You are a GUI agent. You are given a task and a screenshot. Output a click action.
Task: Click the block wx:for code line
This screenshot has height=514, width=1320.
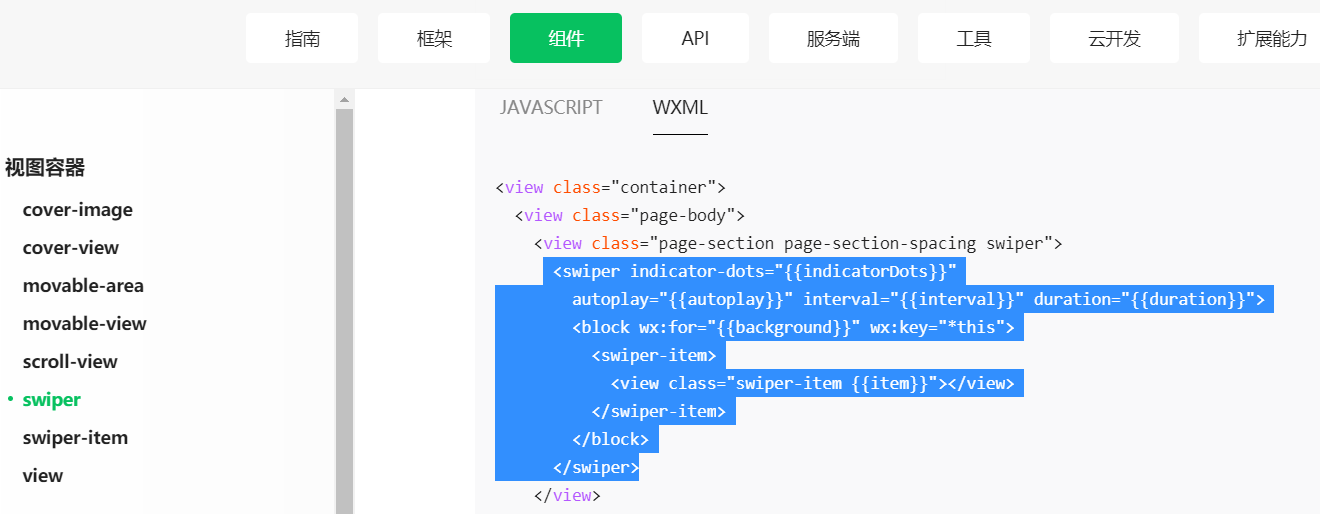[x=793, y=327]
